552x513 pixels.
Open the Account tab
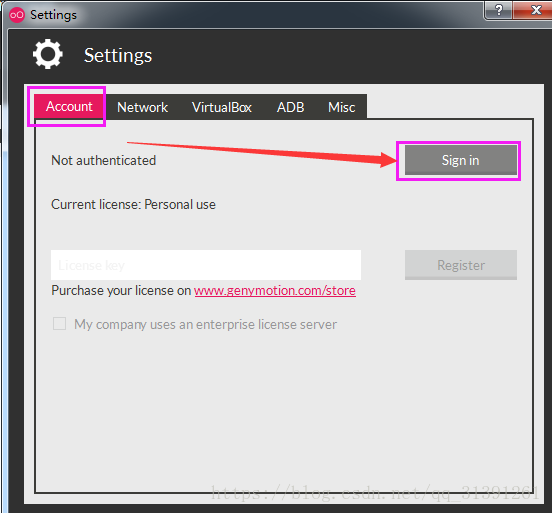pos(69,106)
